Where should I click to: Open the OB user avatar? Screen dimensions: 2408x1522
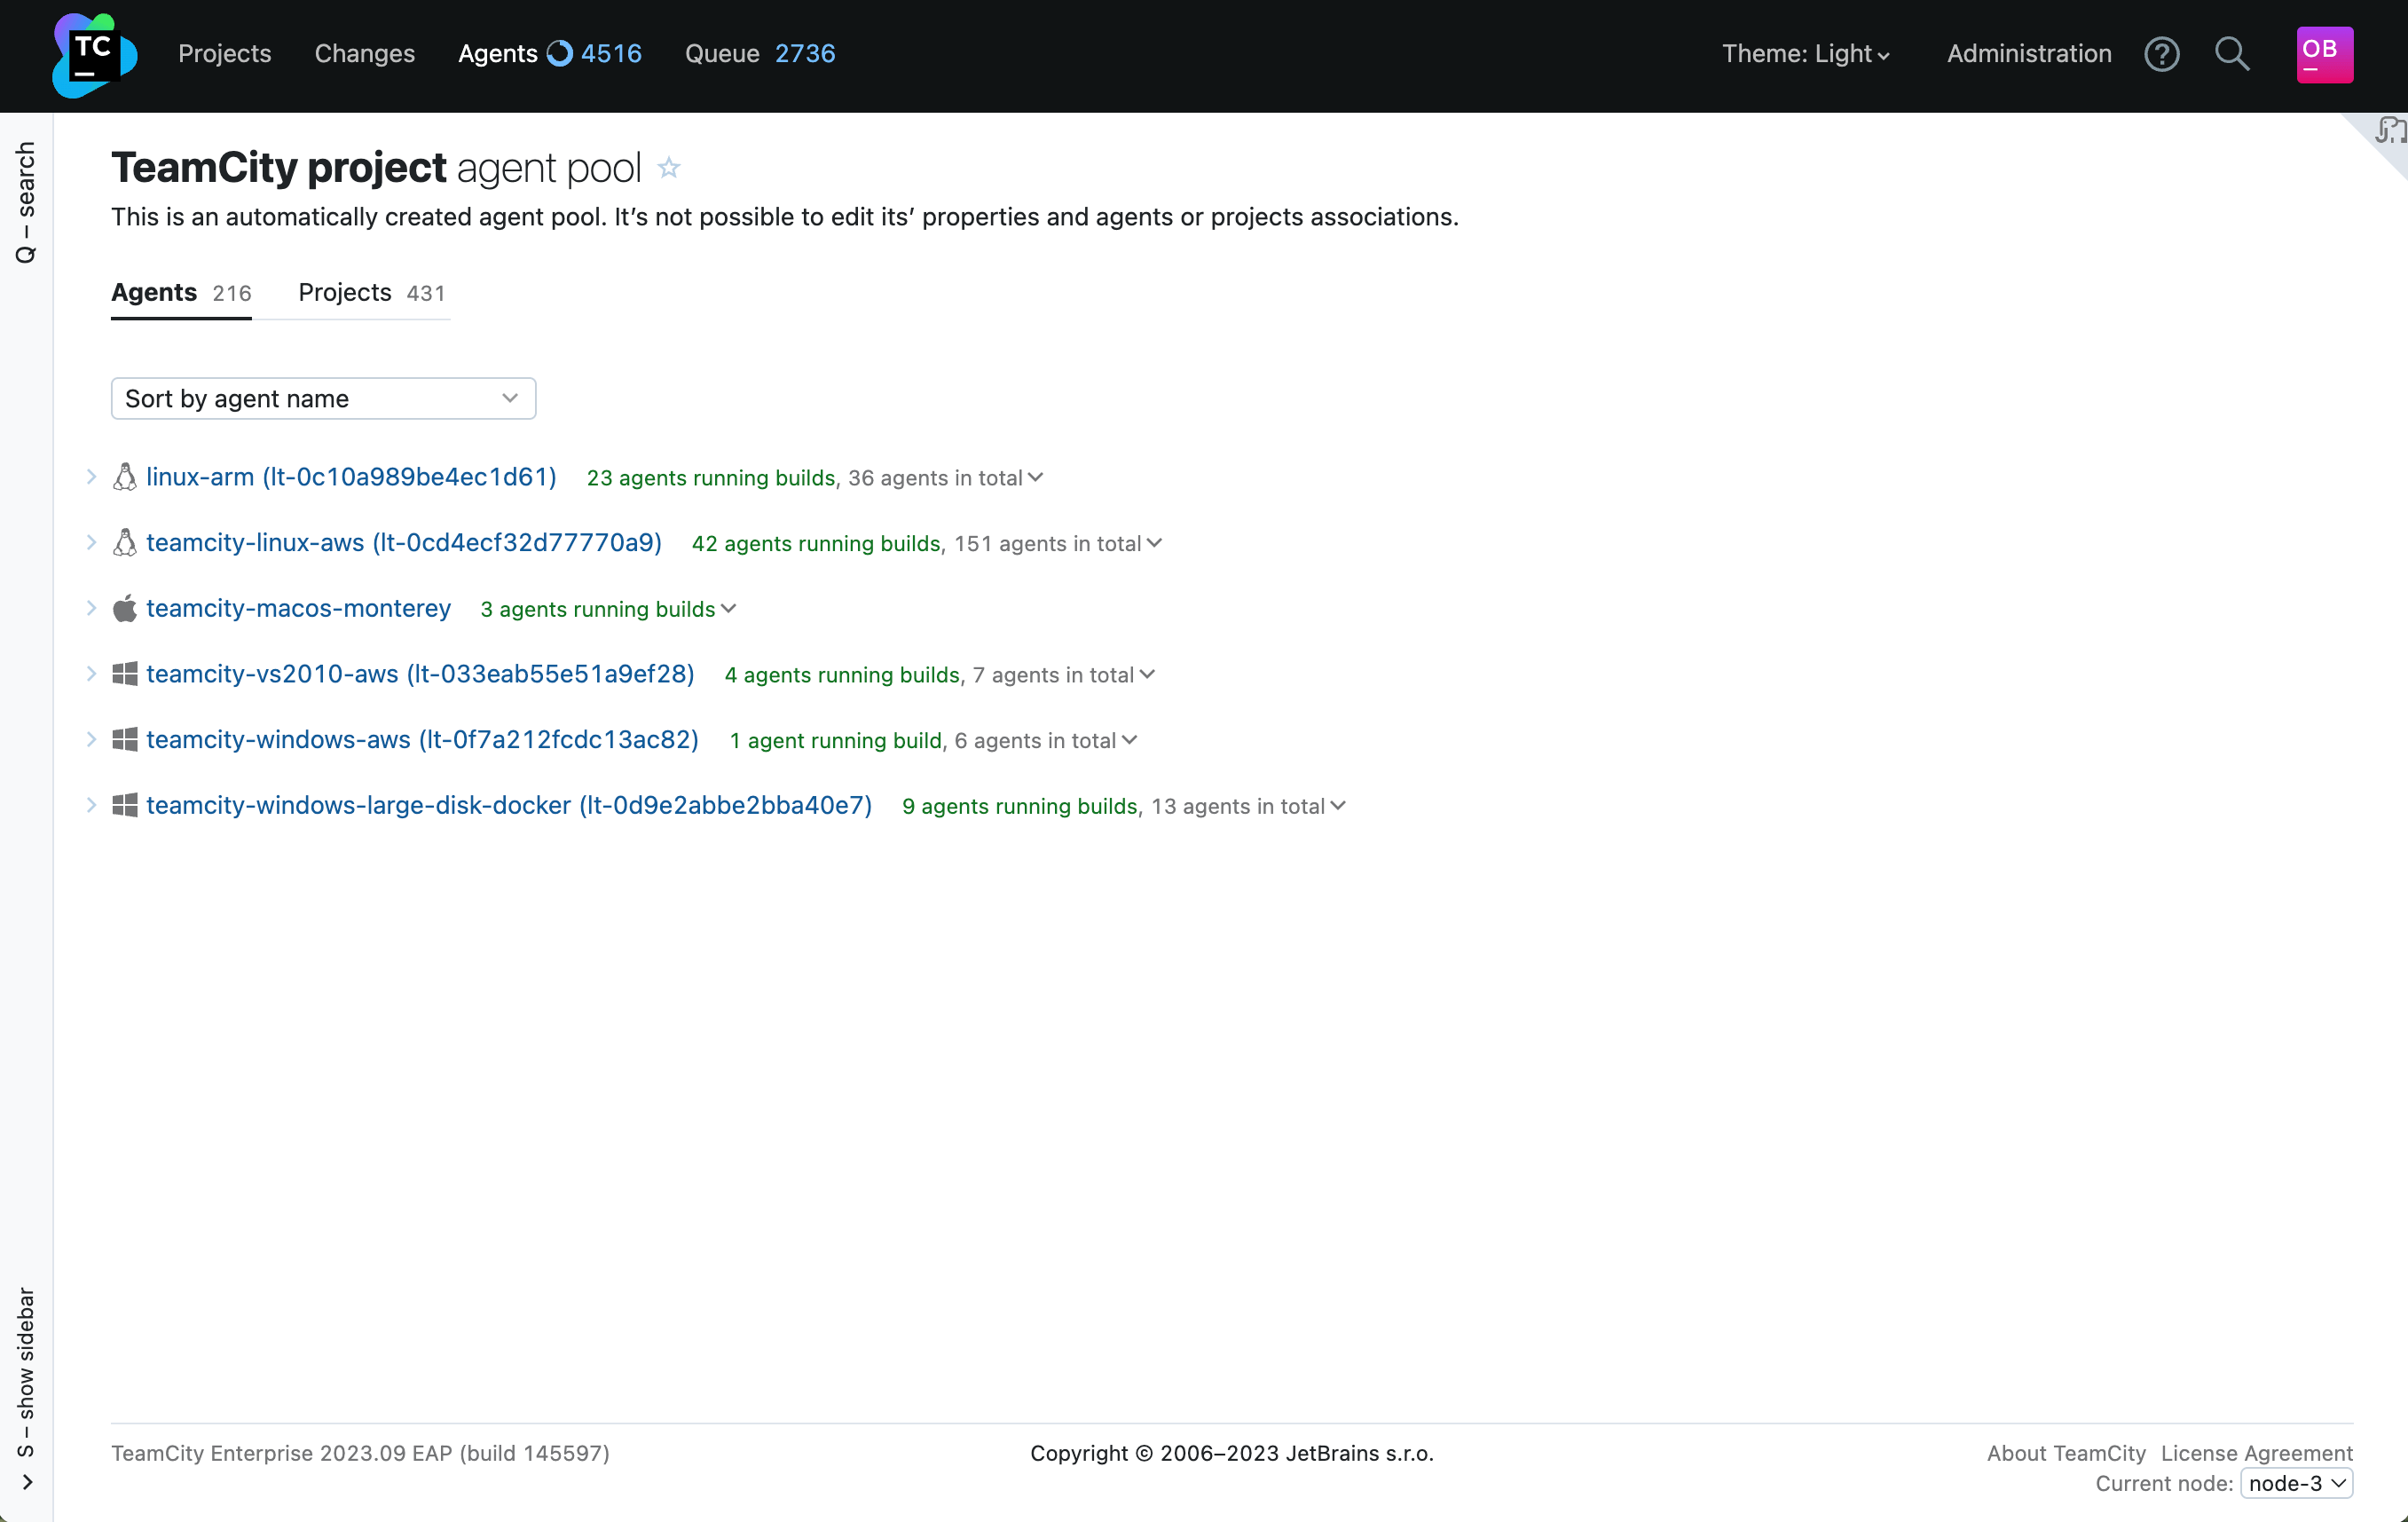pos(2323,54)
